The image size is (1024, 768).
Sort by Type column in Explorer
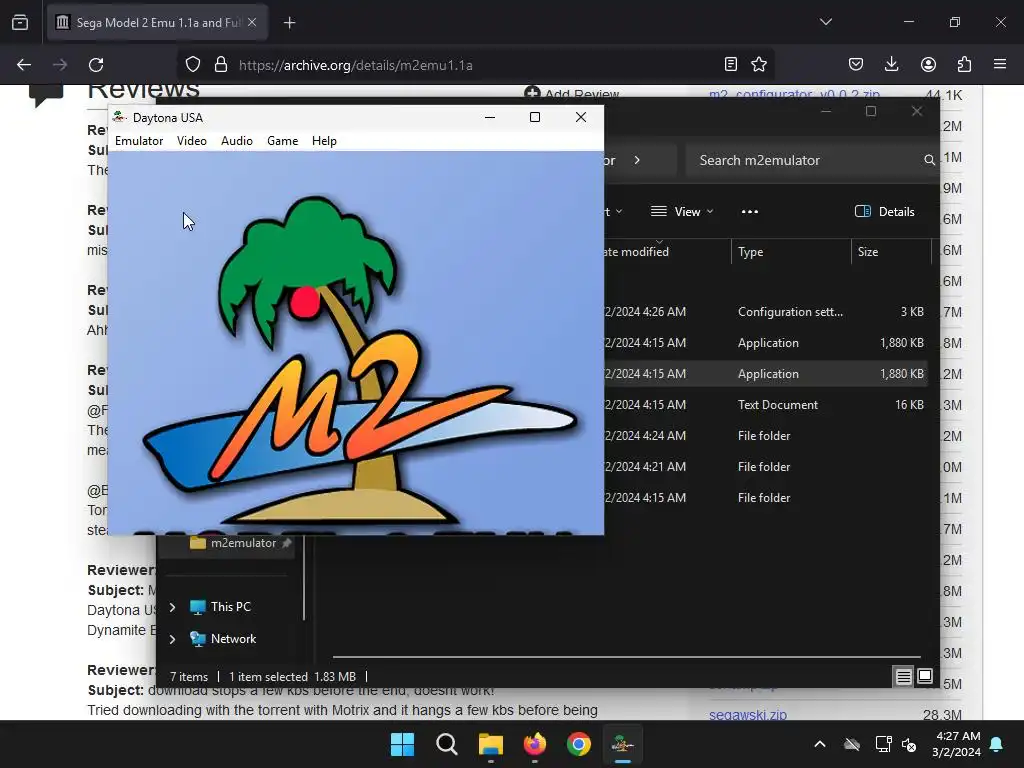791,252
